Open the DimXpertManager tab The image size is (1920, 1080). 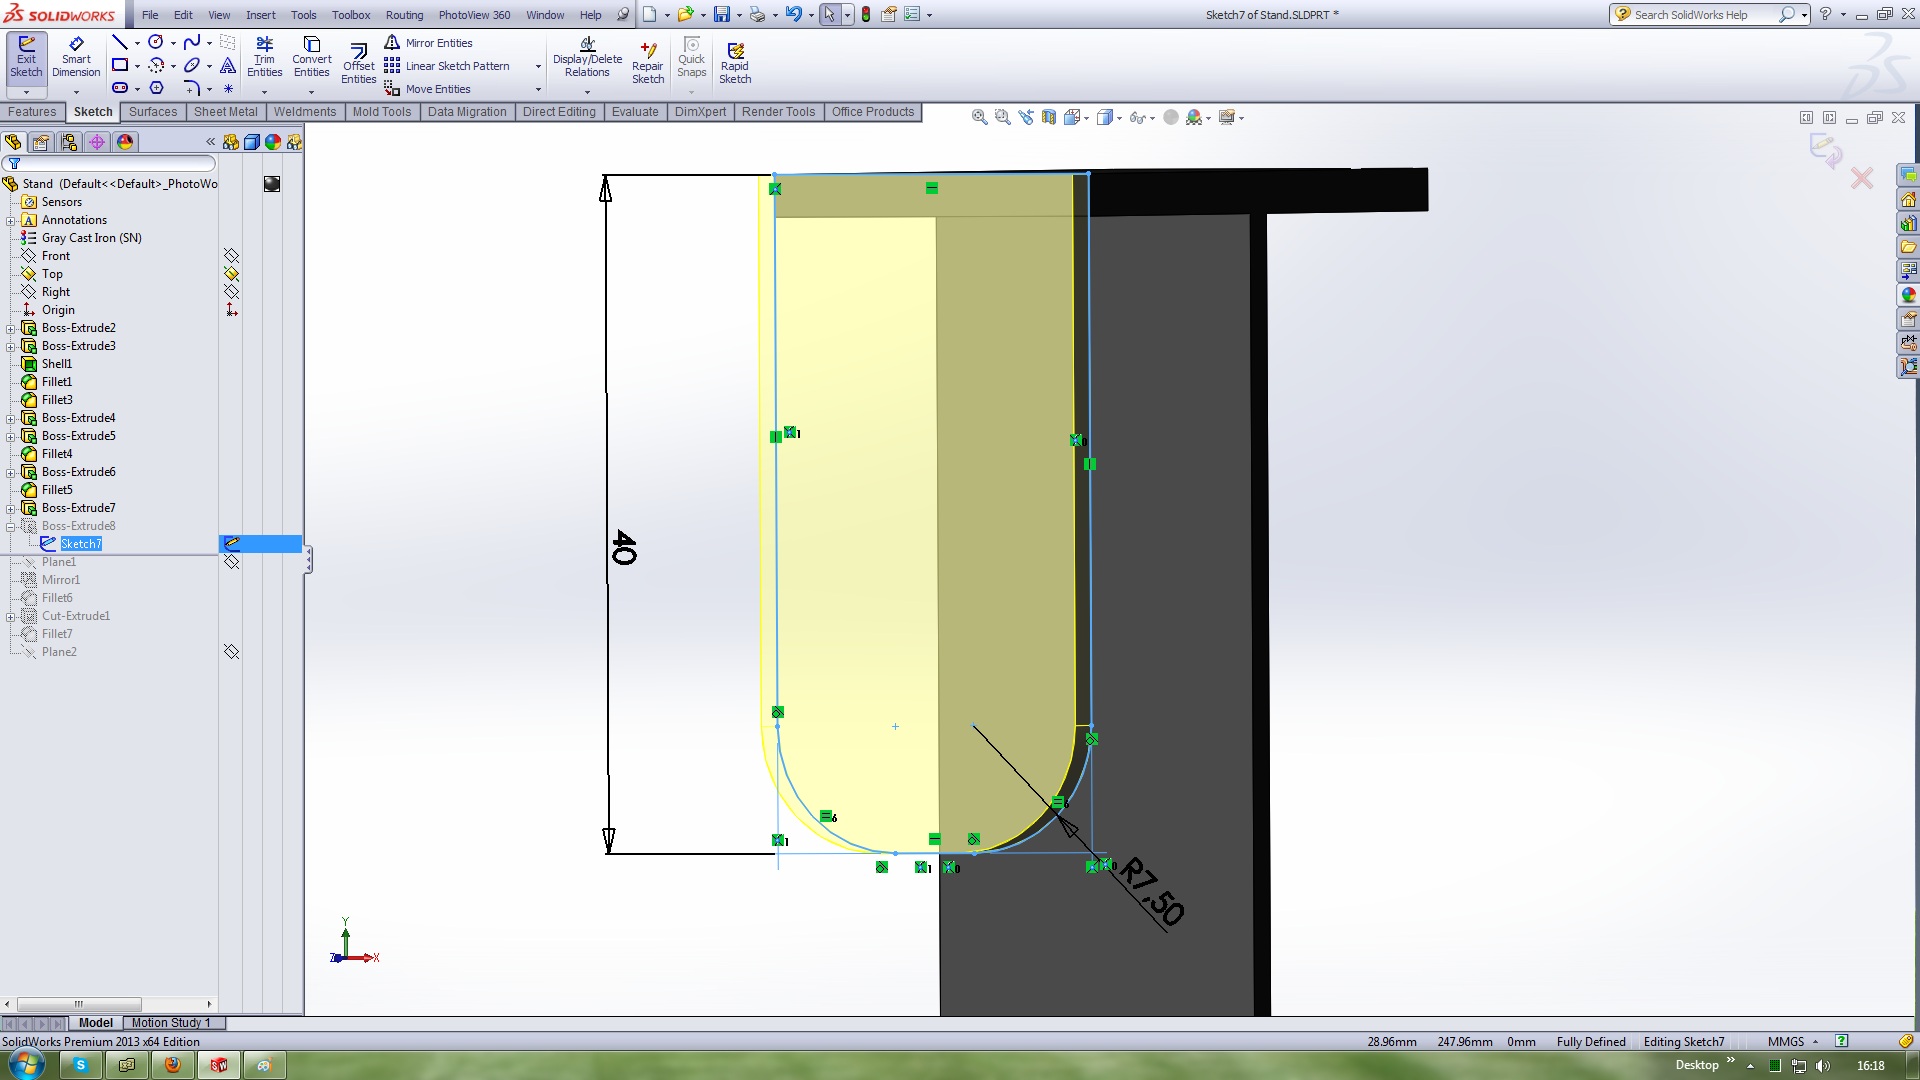point(97,142)
